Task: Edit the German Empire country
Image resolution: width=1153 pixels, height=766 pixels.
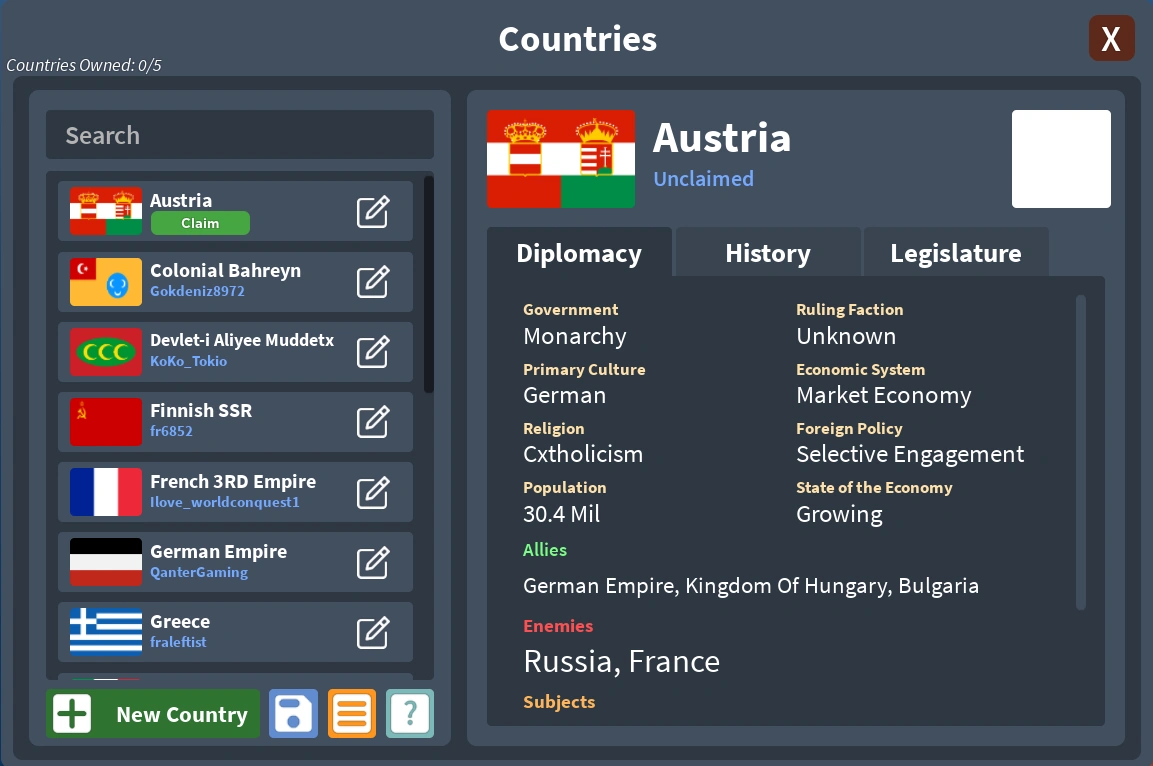Action: tap(373, 561)
